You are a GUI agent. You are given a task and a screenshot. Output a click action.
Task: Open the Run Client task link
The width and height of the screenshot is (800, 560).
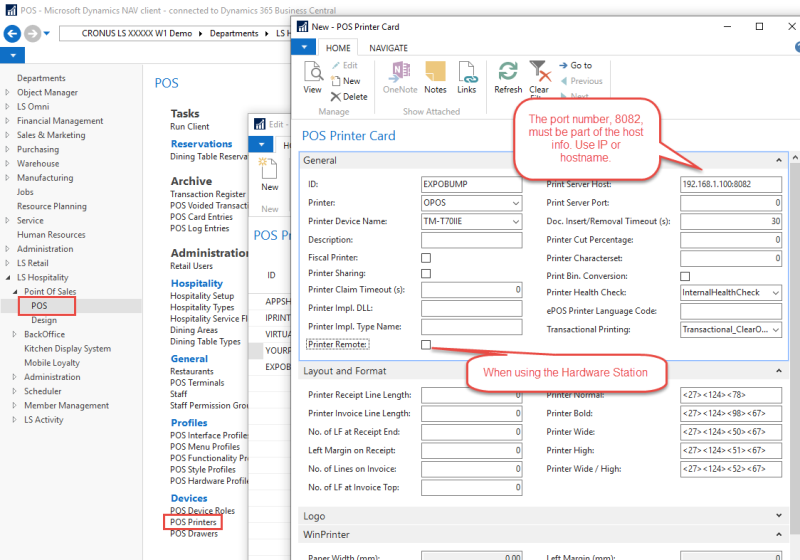click(x=190, y=126)
